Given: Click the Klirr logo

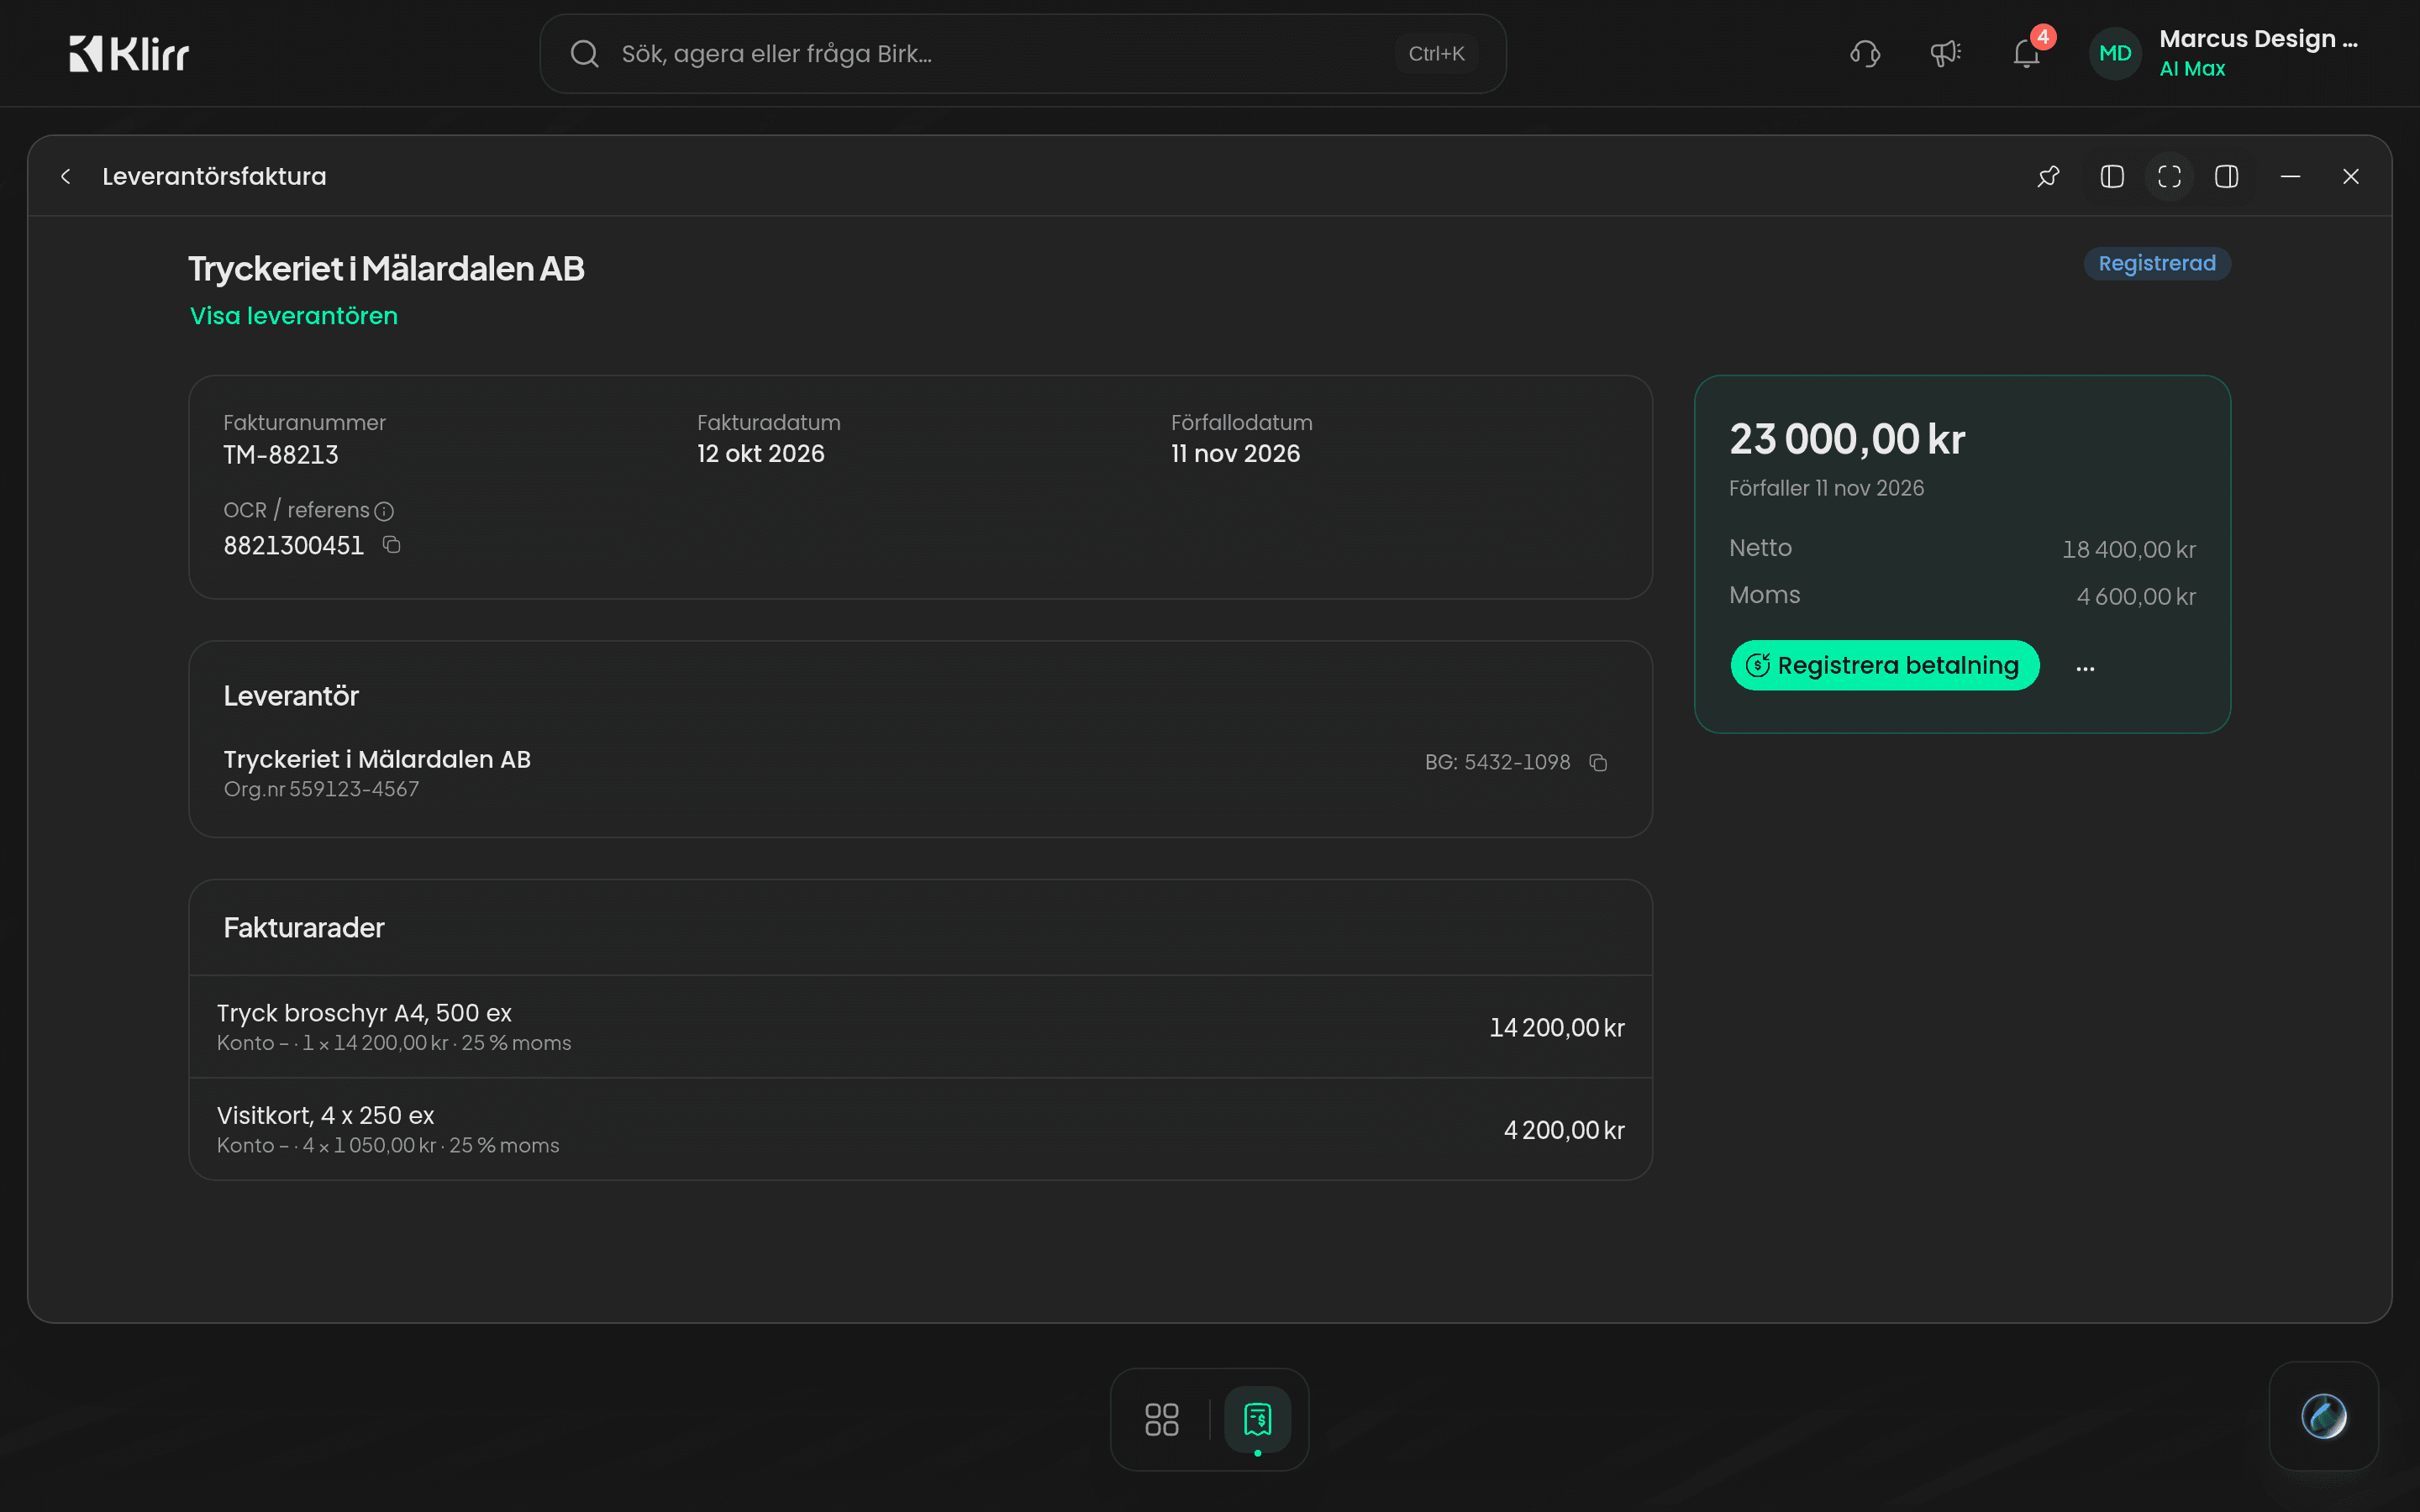Looking at the screenshot, I should pyautogui.click(x=129, y=54).
